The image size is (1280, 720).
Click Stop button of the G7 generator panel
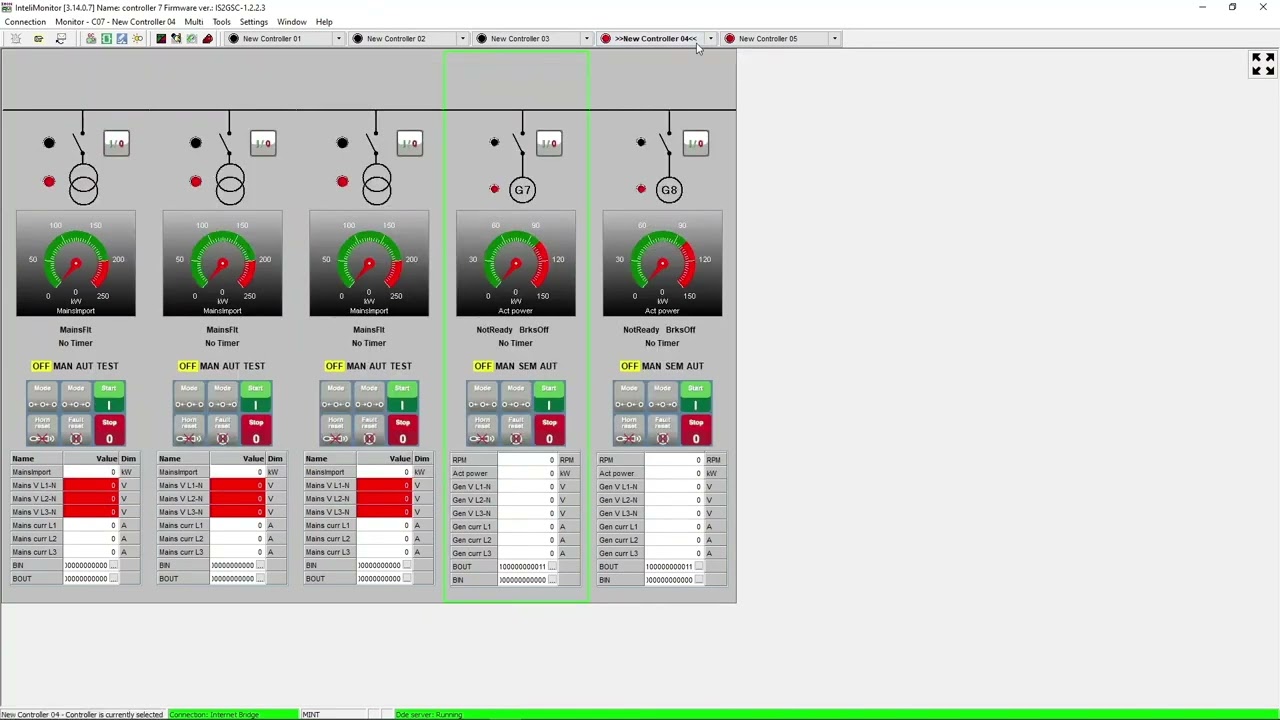click(x=549, y=431)
